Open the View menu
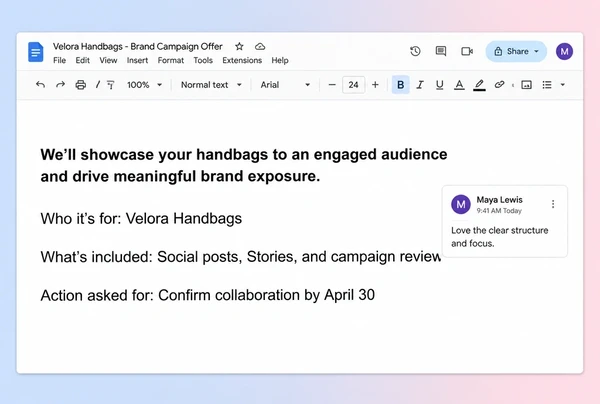Screen dimensions: 600x404 click(108, 60)
